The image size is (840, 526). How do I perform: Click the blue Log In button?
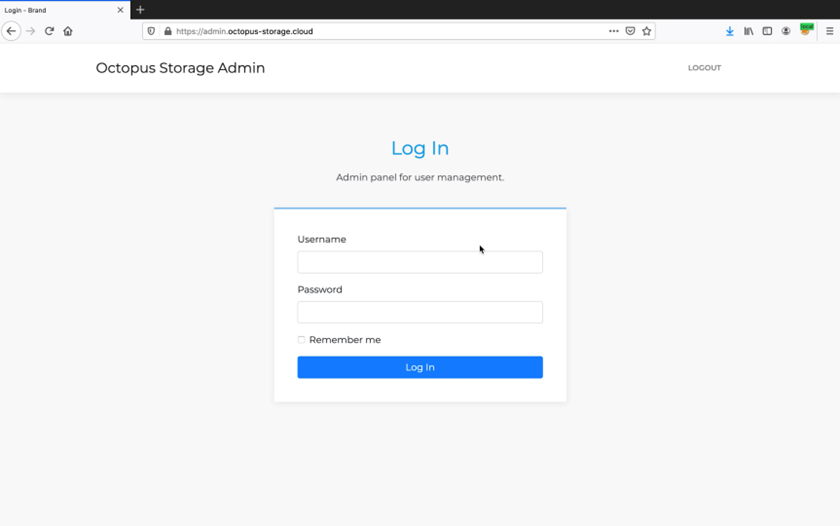coord(420,367)
